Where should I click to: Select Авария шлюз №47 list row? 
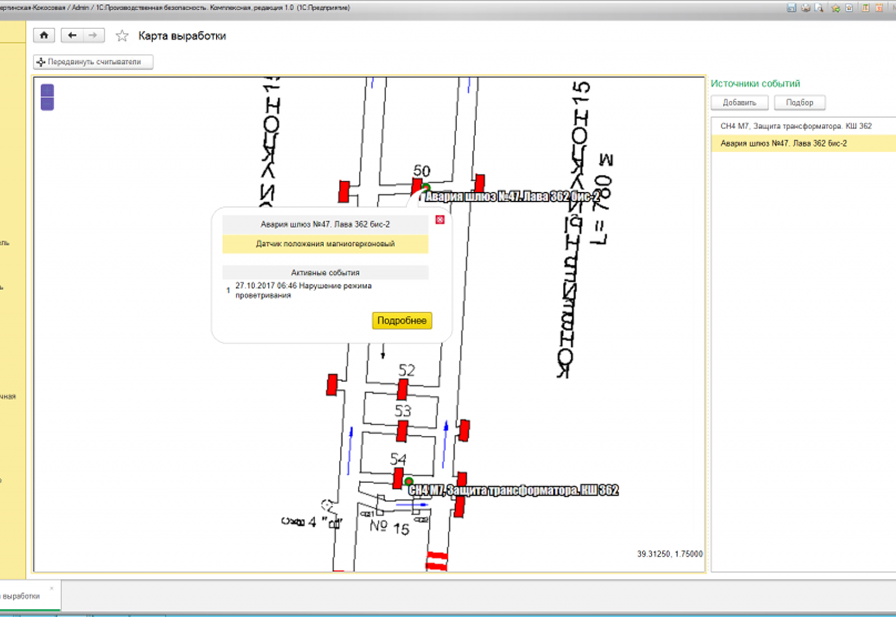784,143
